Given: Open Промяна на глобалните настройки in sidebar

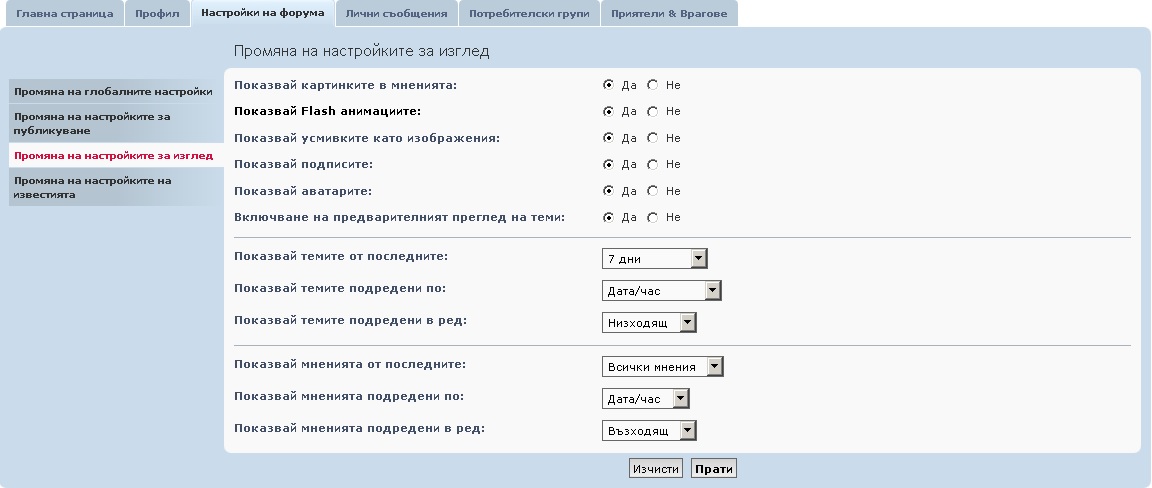Looking at the screenshot, I should tap(113, 92).
